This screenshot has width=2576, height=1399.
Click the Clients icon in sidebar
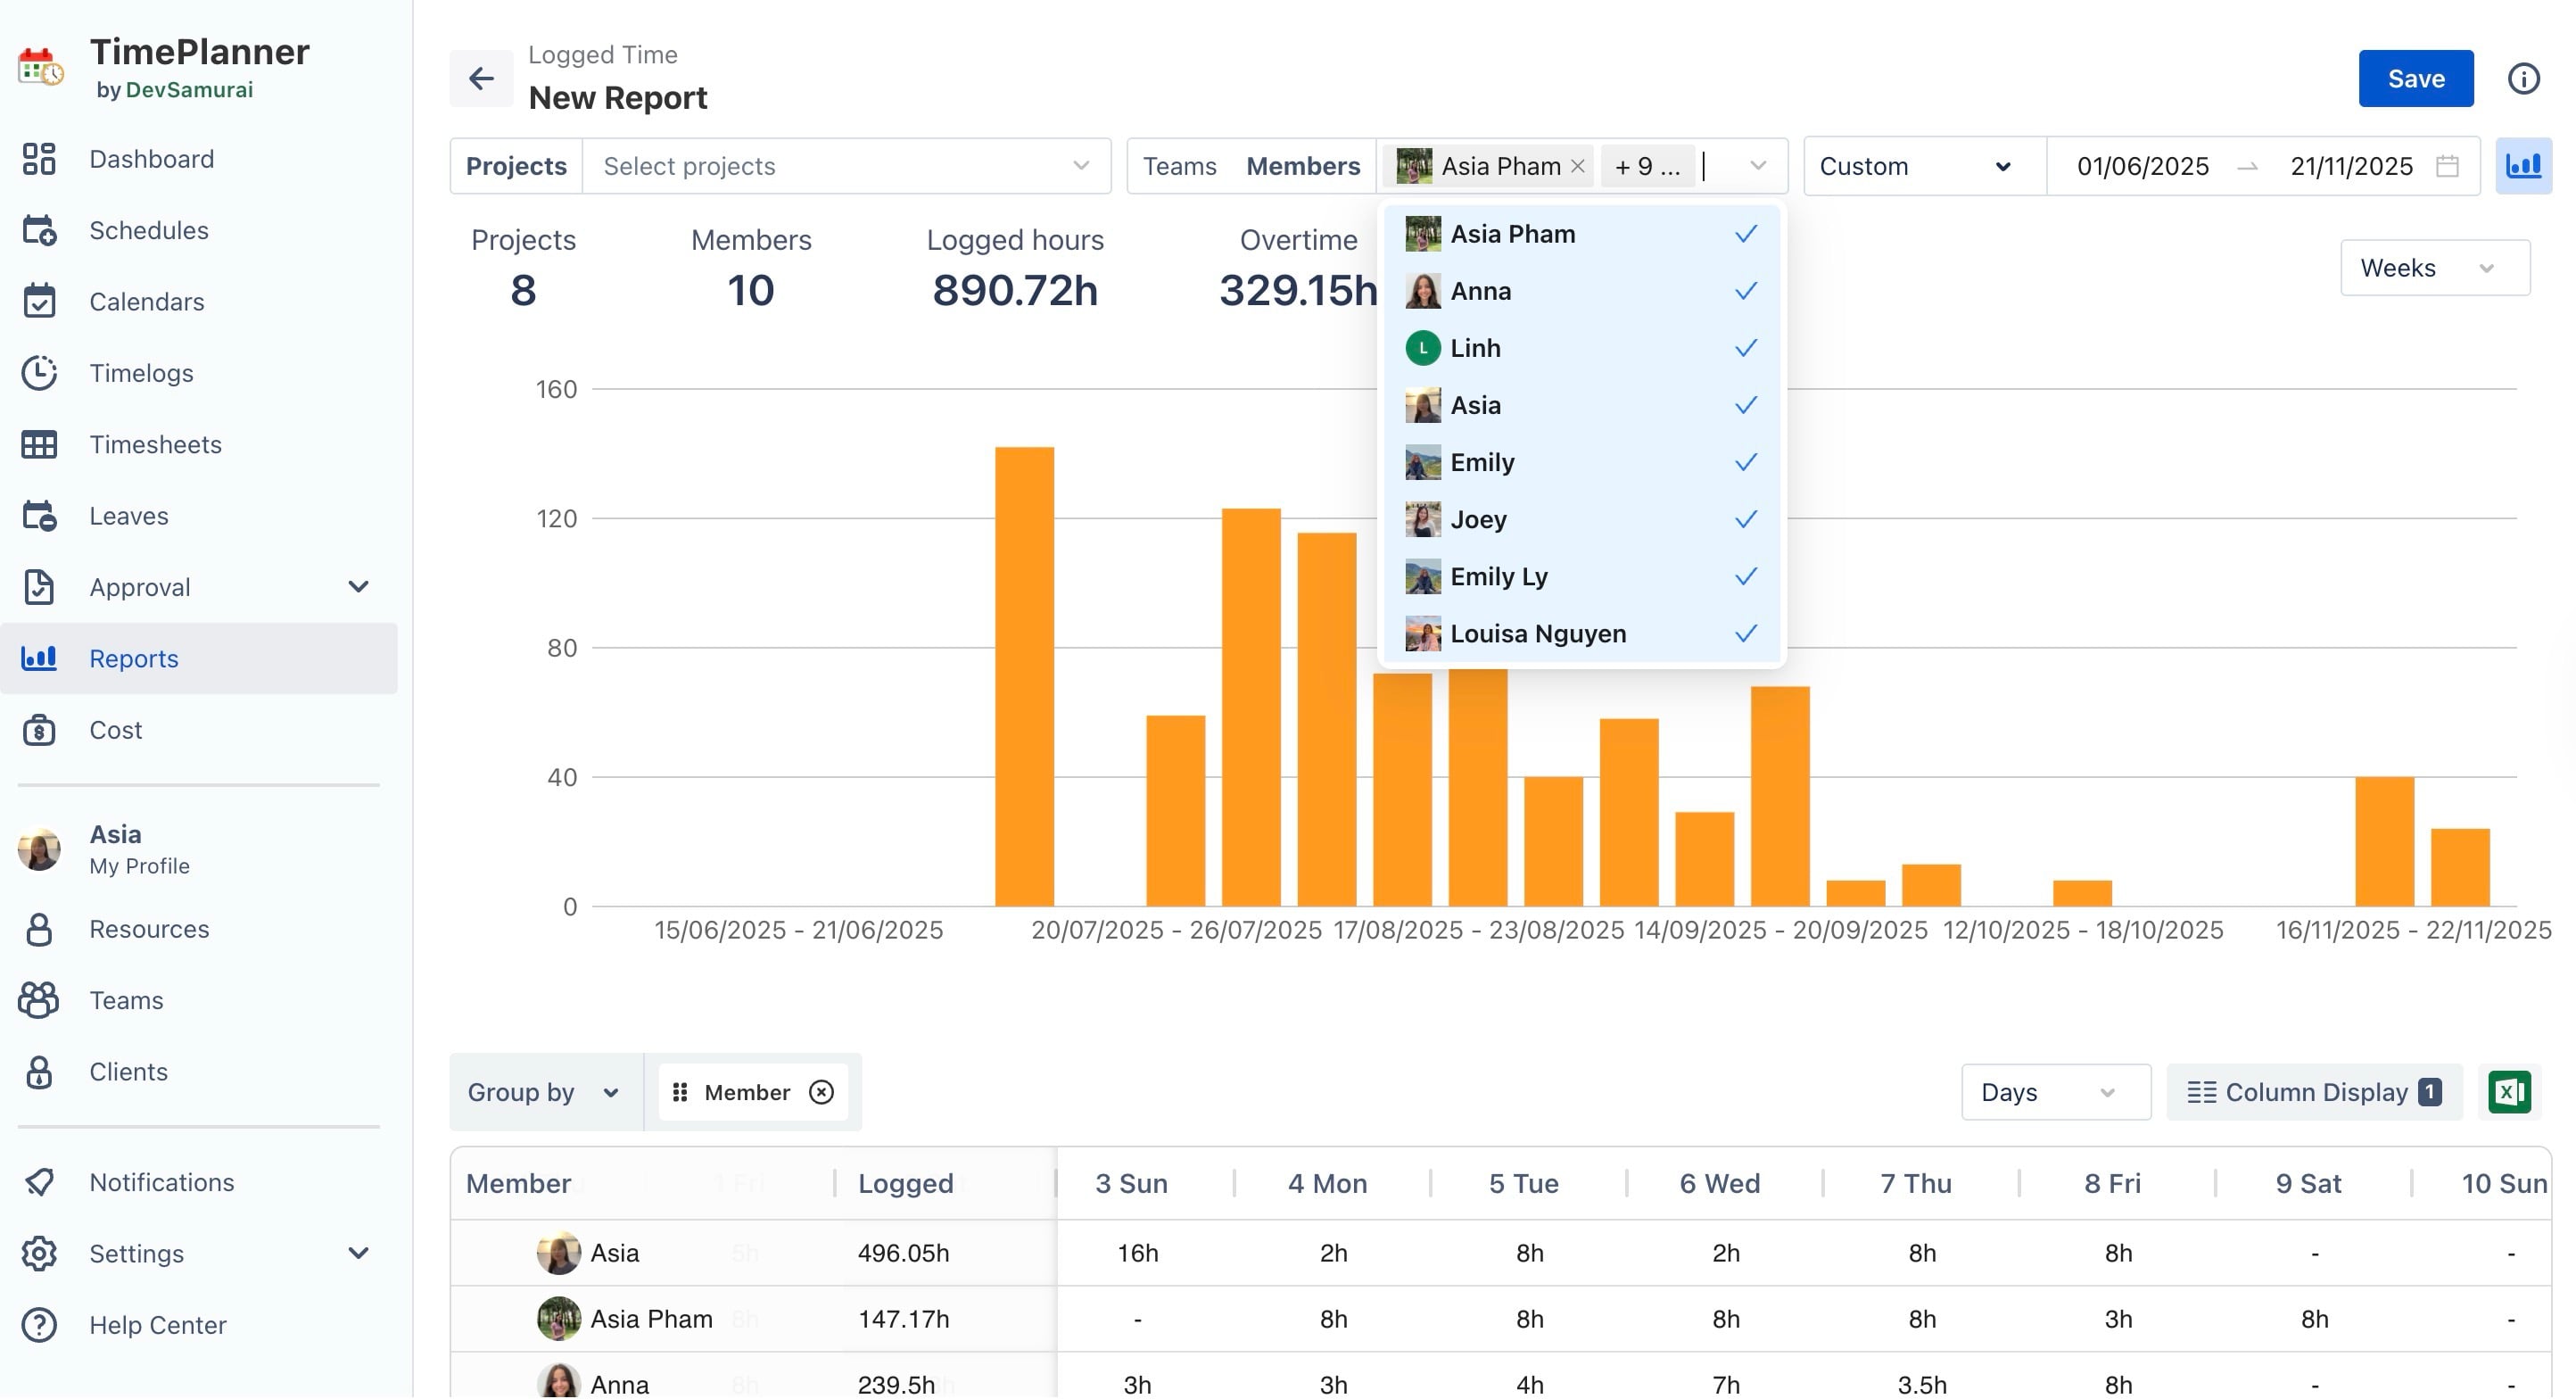(39, 1072)
